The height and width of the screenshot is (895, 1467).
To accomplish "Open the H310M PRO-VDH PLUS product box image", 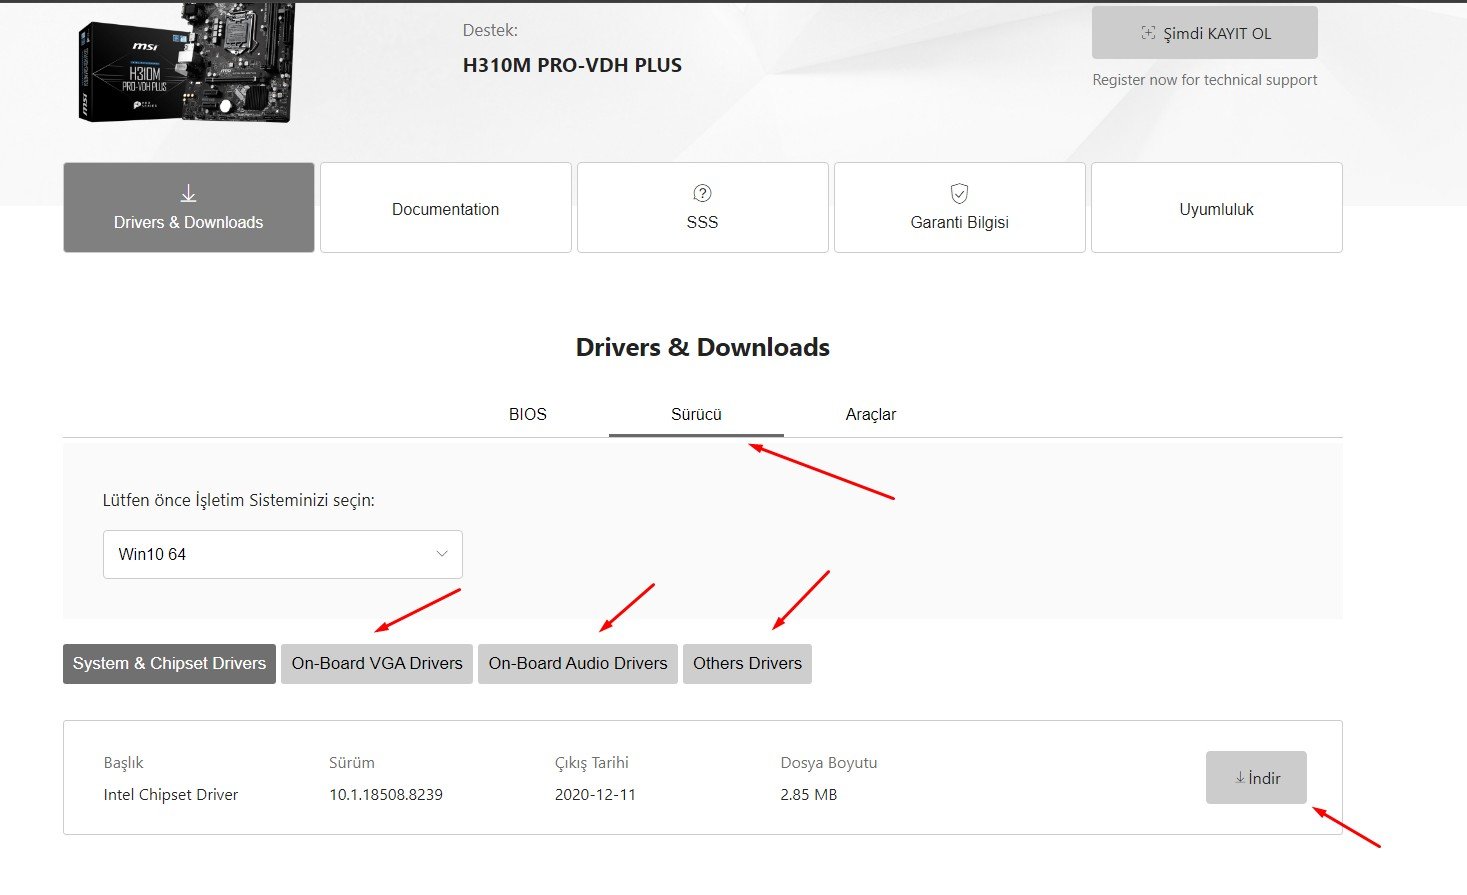I will coord(187,62).
